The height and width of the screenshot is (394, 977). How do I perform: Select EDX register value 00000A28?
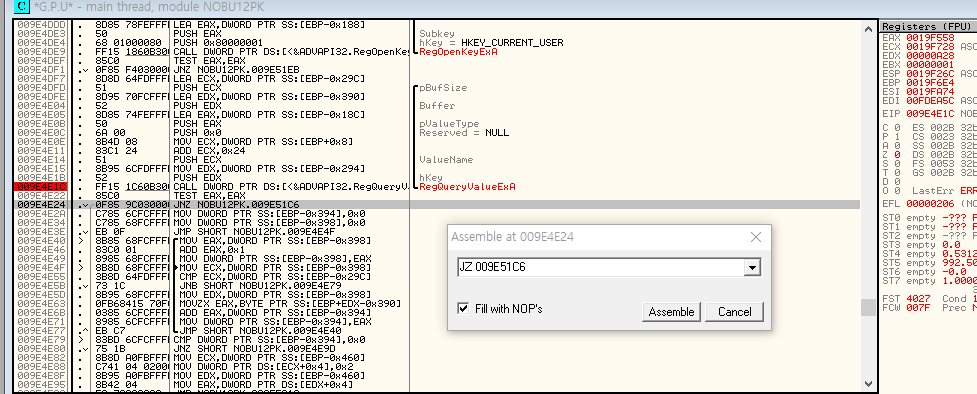click(x=930, y=56)
